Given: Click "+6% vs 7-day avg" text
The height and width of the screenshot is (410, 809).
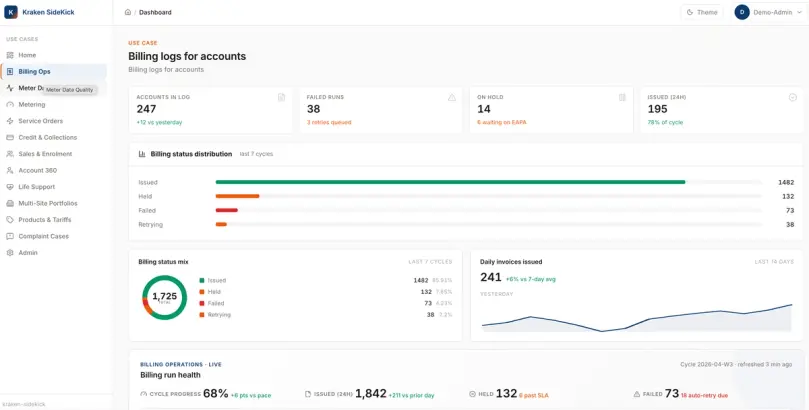Looking at the screenshot, I should 530,279.
